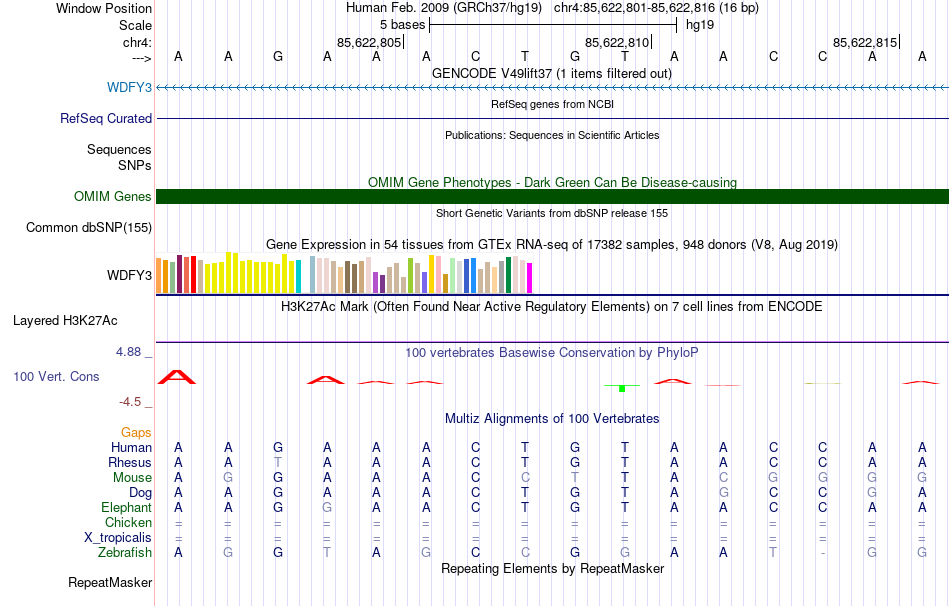Open the Layered H3K27Ac track label
The image size is (950, 606).
[65, 321]
